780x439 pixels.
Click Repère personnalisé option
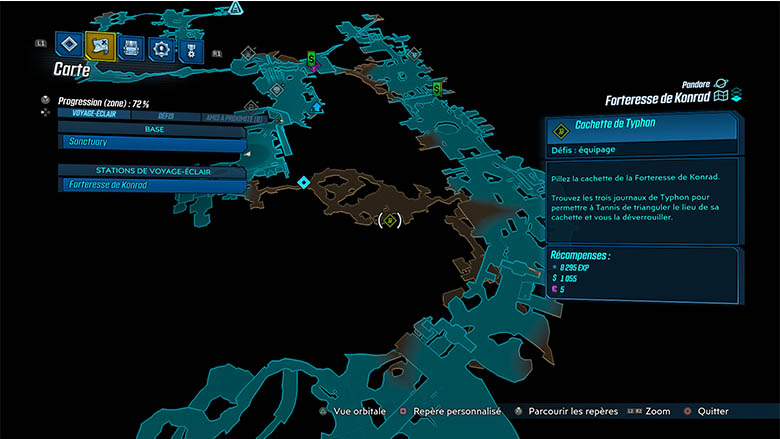tap(448, 411)
